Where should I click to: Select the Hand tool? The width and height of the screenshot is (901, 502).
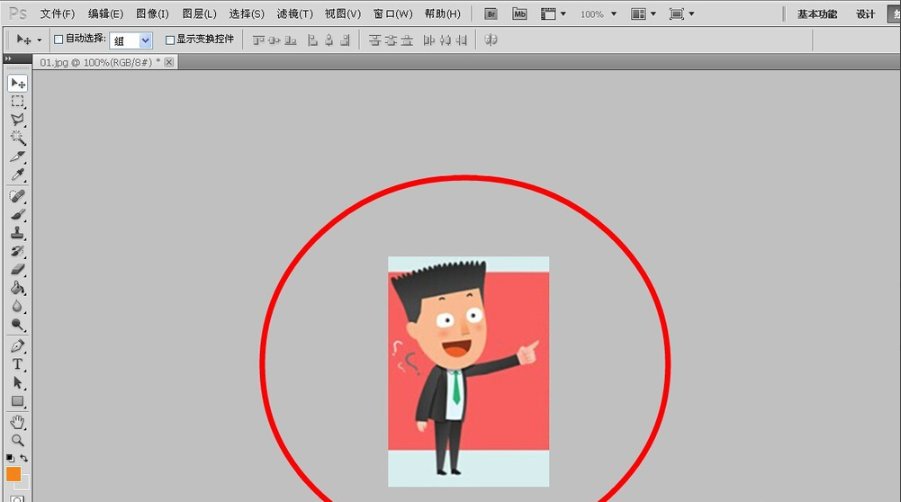17,423
